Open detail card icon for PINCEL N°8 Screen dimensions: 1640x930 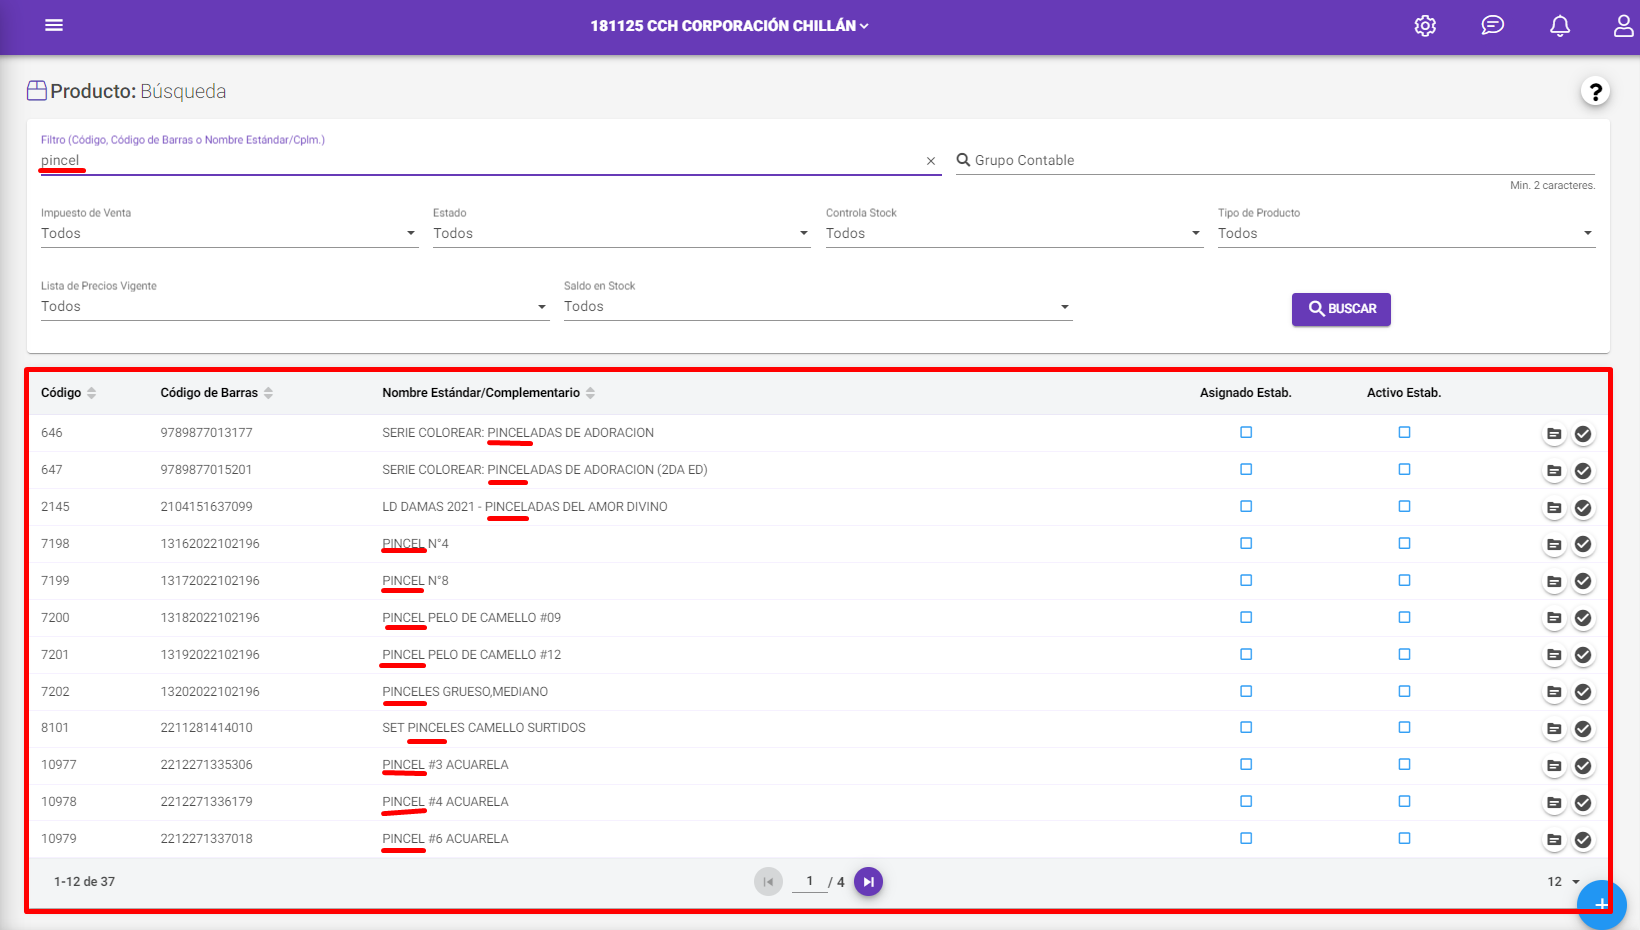coord(1554,582)
